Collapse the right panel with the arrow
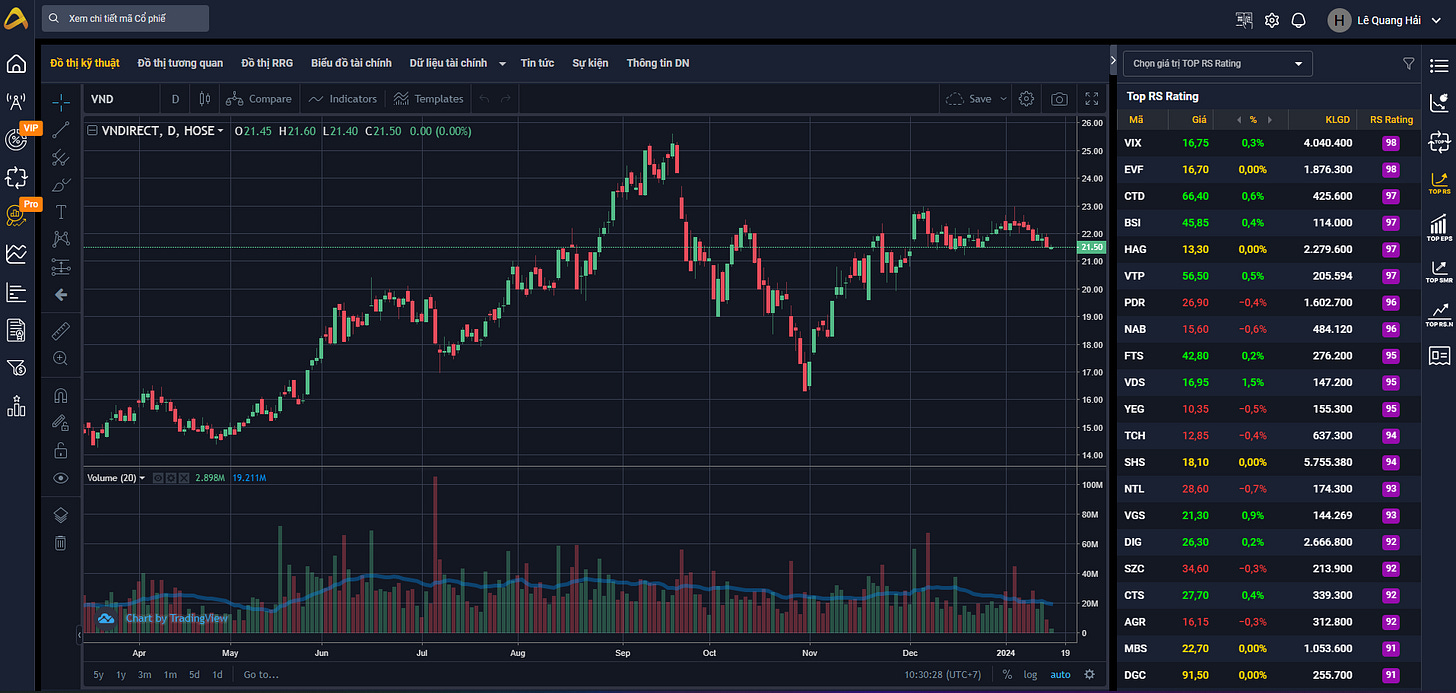This screenshot has height=693, width=1456. point(1113,61)
